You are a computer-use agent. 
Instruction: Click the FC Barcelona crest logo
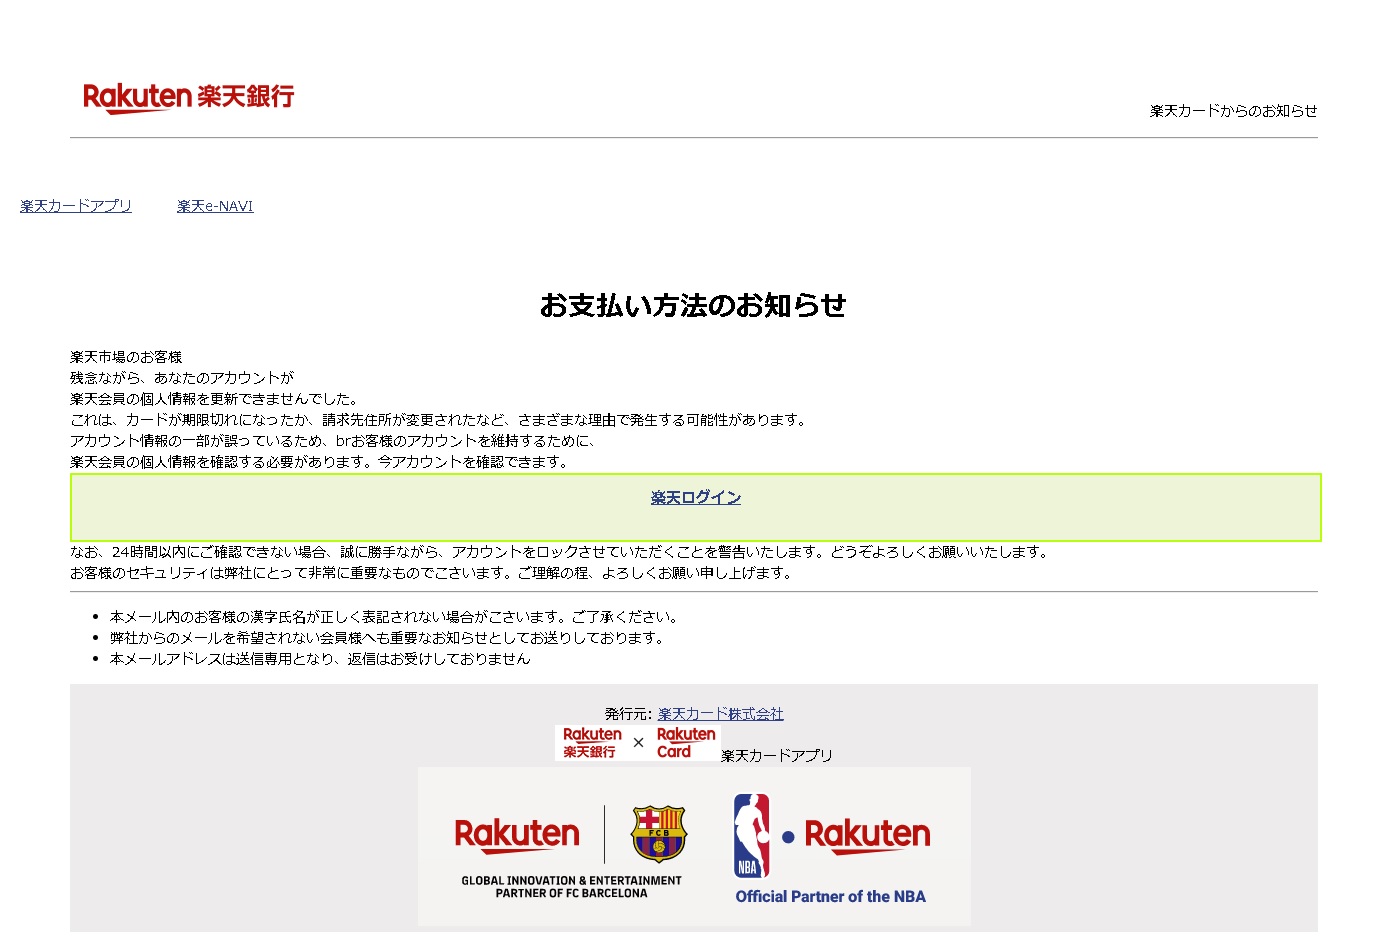(658, 834)
